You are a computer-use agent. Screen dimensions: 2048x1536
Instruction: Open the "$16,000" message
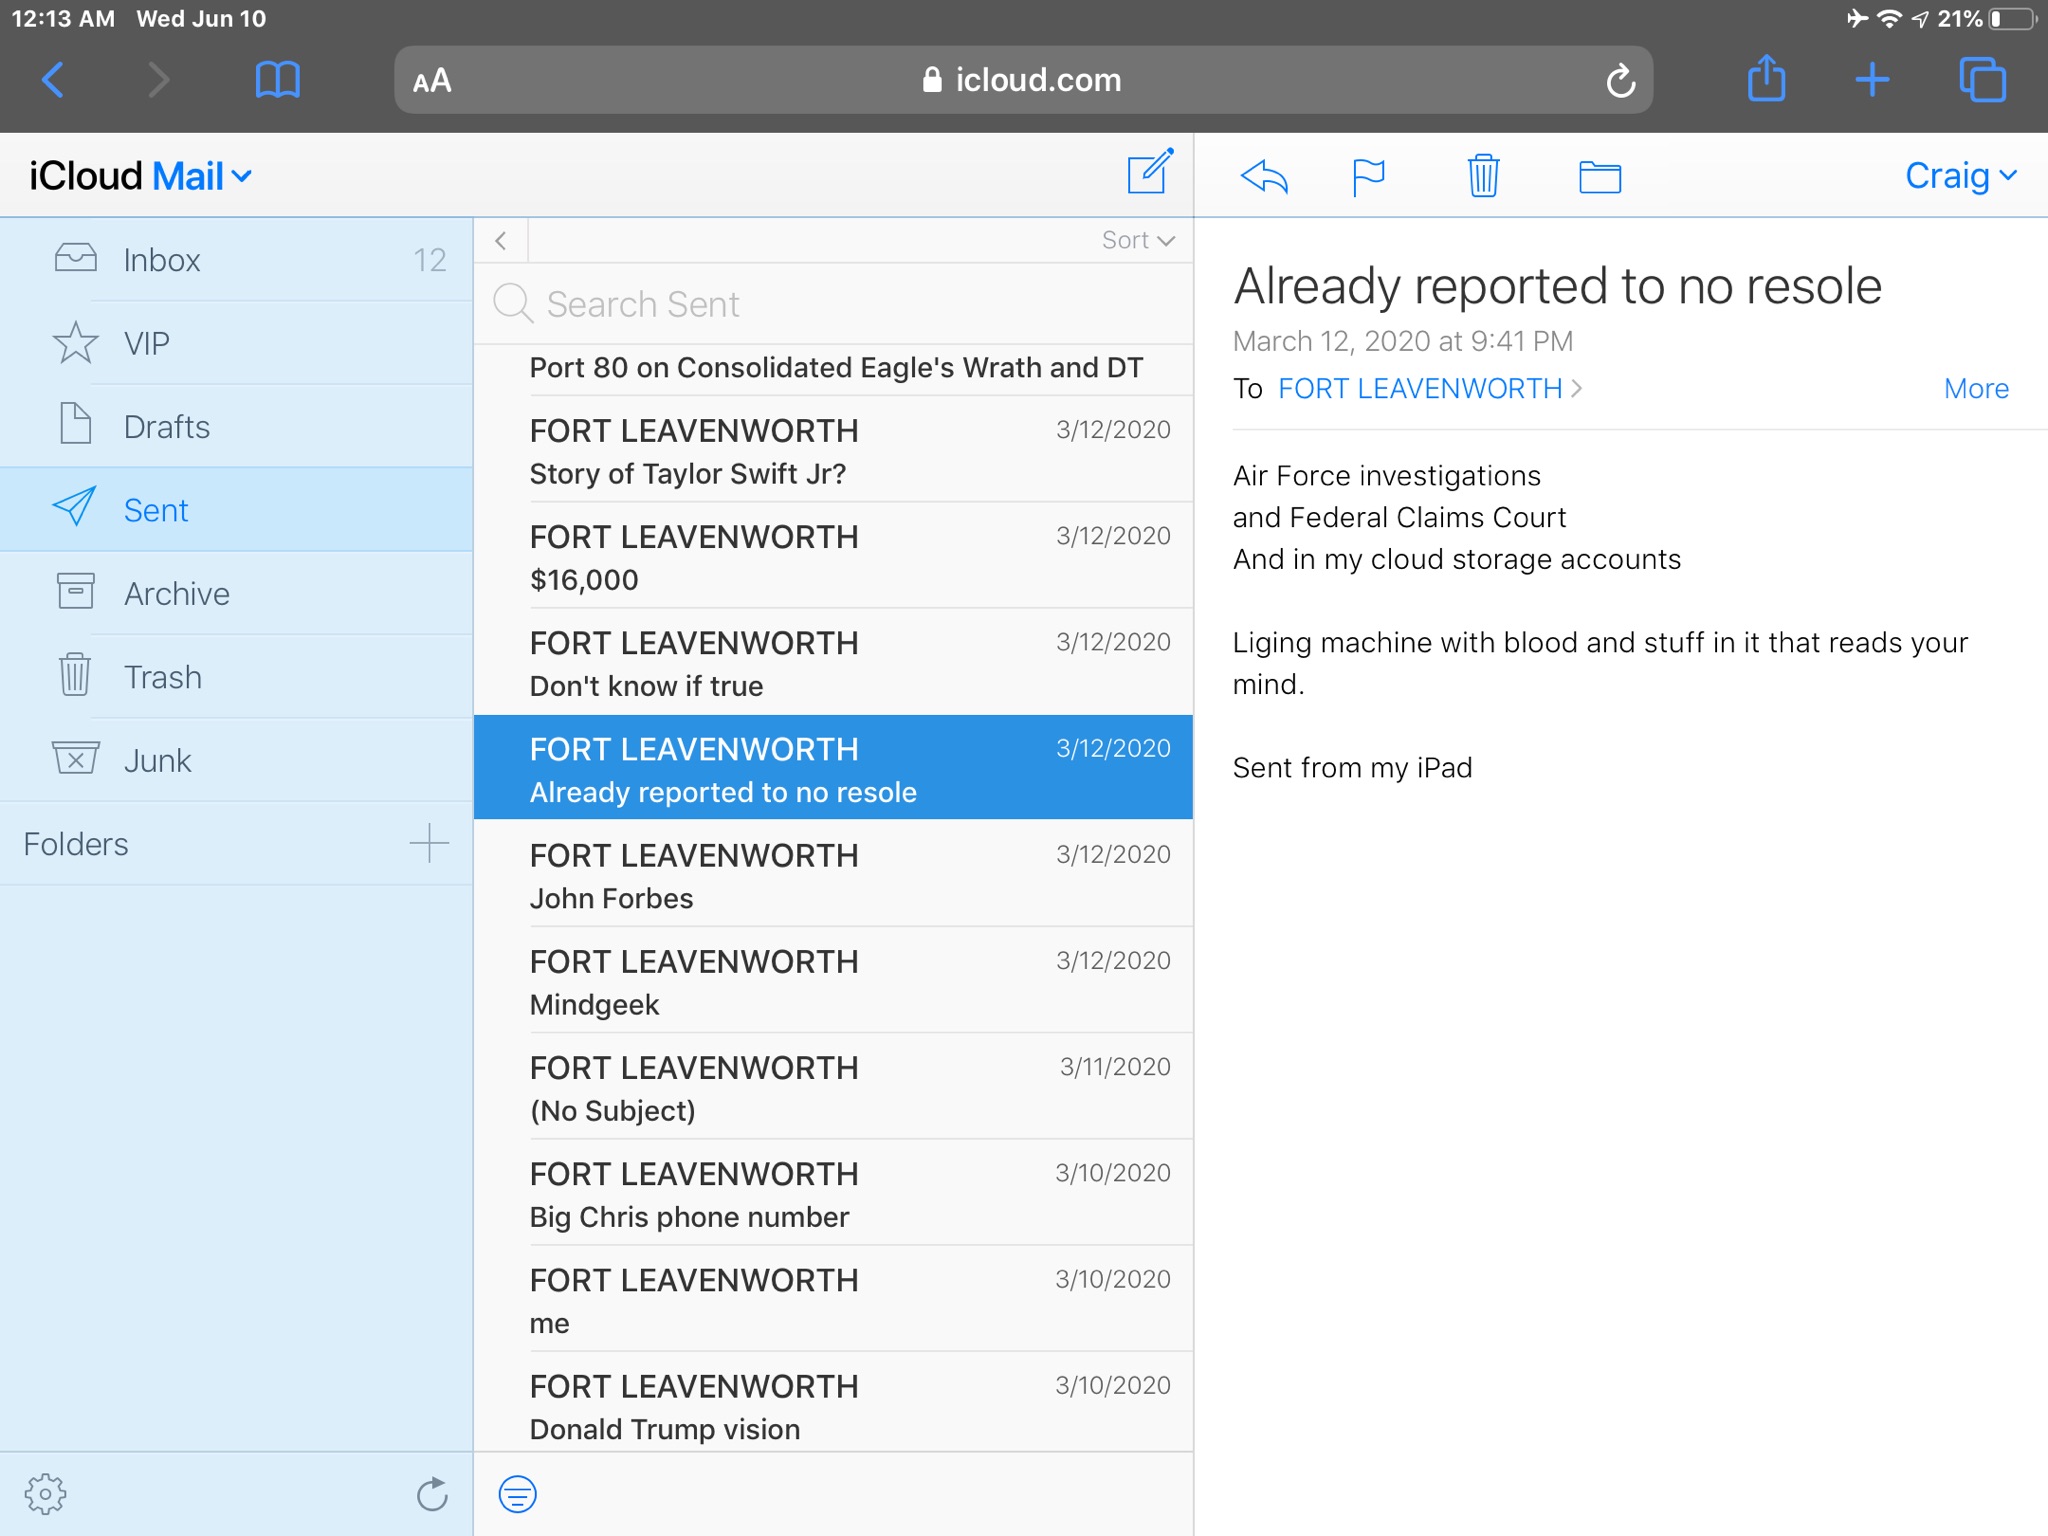click(x=834, y=556)
